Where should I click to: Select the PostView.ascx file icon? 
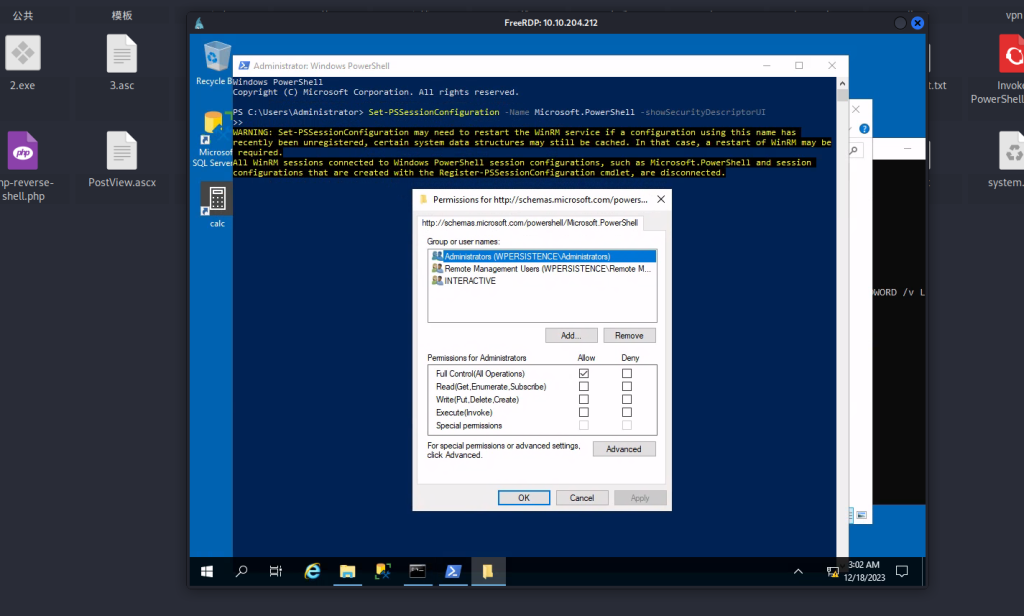coord(122,159)
